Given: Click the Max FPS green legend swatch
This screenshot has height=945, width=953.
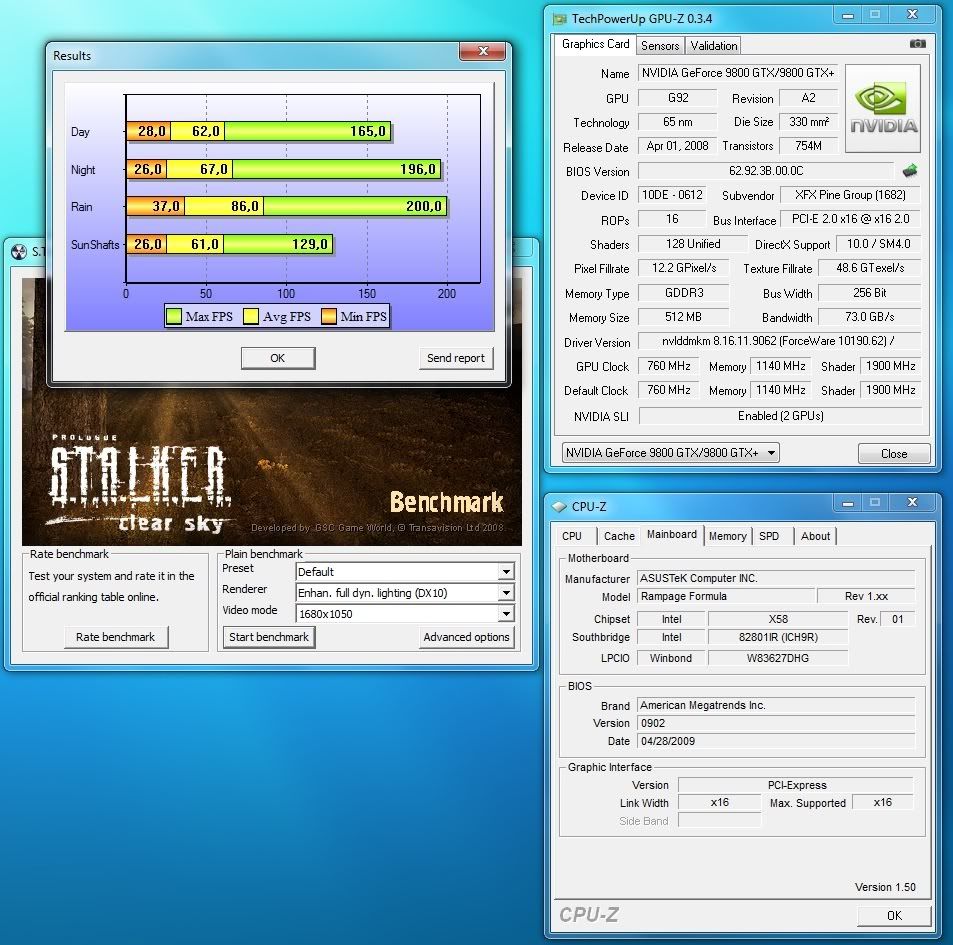Looking at the screenshot, I should (x=174, y=317).
